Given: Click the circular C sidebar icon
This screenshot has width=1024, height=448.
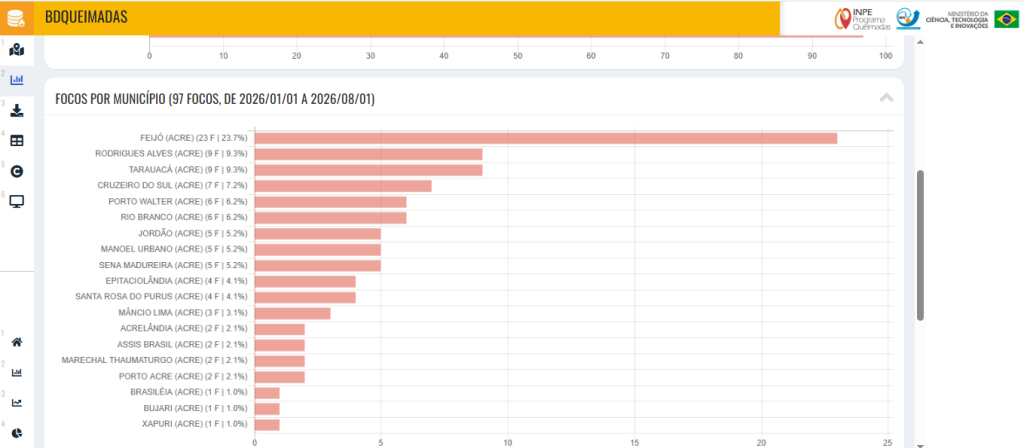Looking at the screenshot, I should click(17, 171).
